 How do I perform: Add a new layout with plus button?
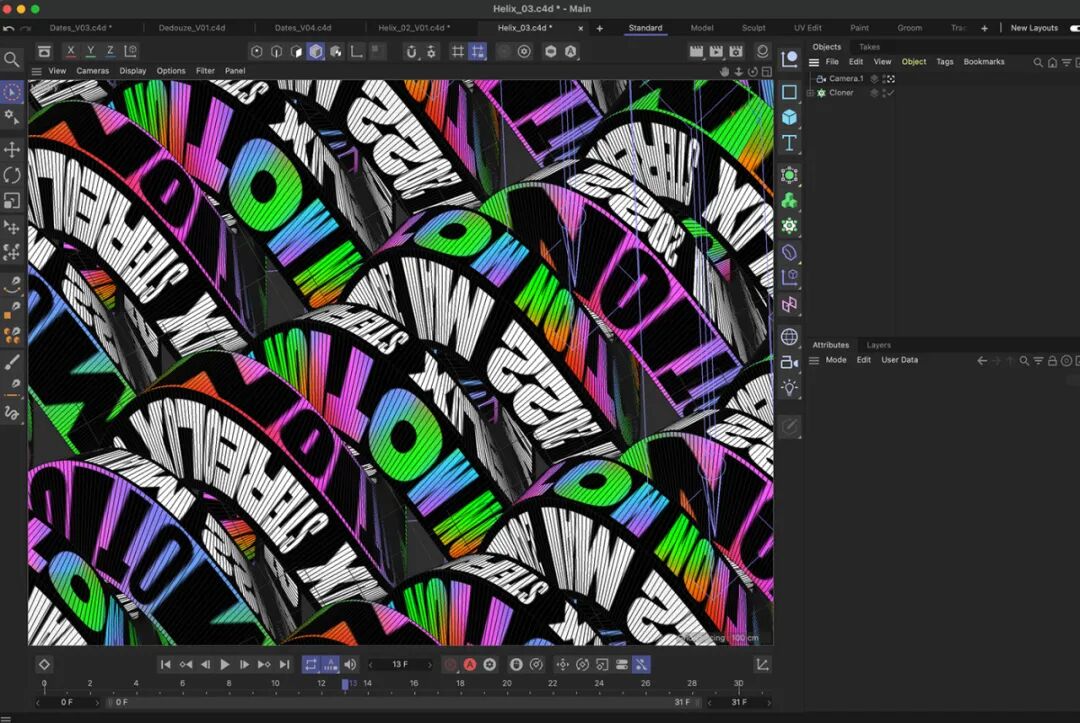coord(984,28)
